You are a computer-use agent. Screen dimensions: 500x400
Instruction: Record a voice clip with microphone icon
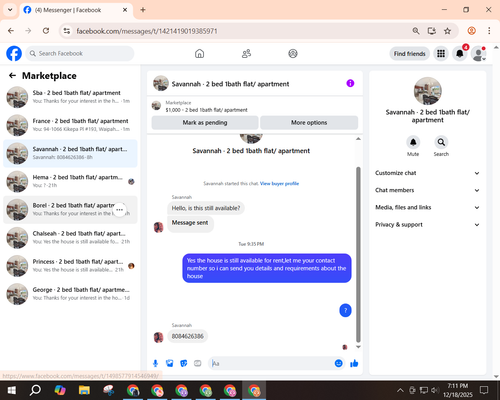point(155,363)
